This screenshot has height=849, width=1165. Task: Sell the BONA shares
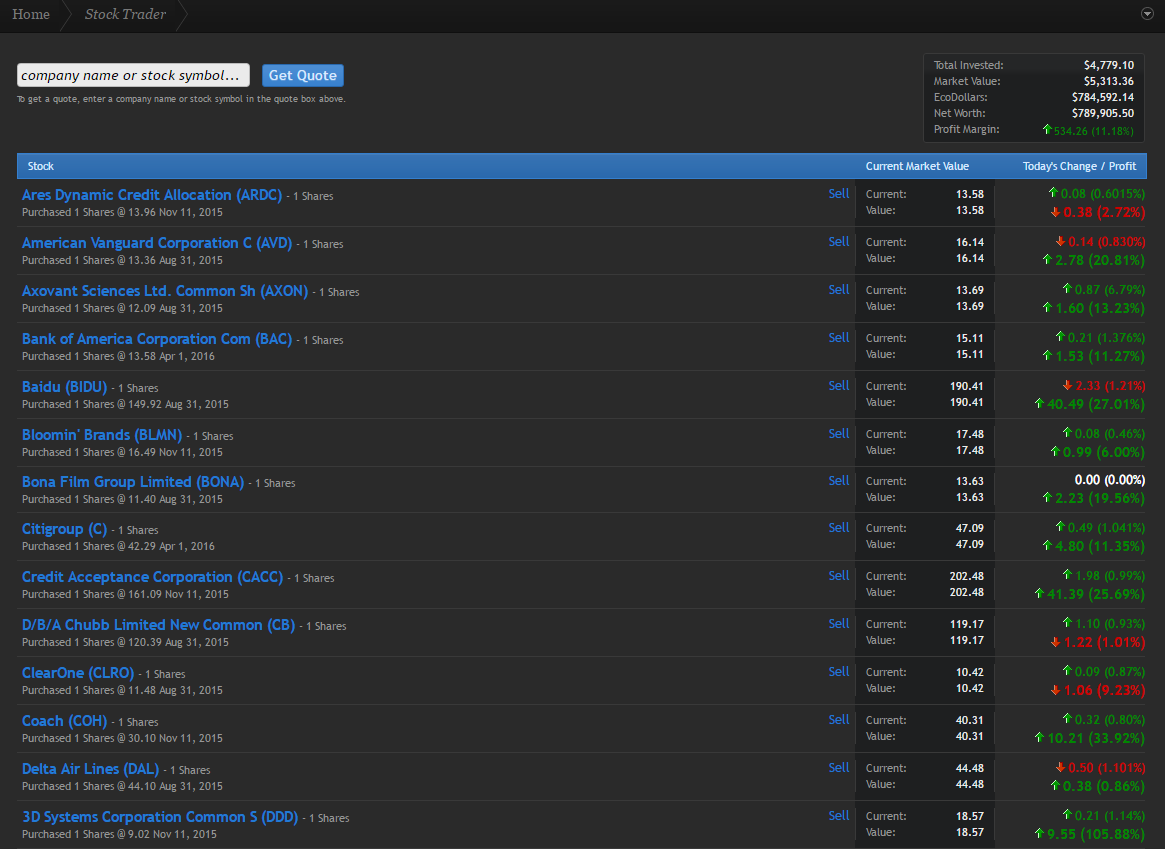pyautogui.click(x=839, y=481)
